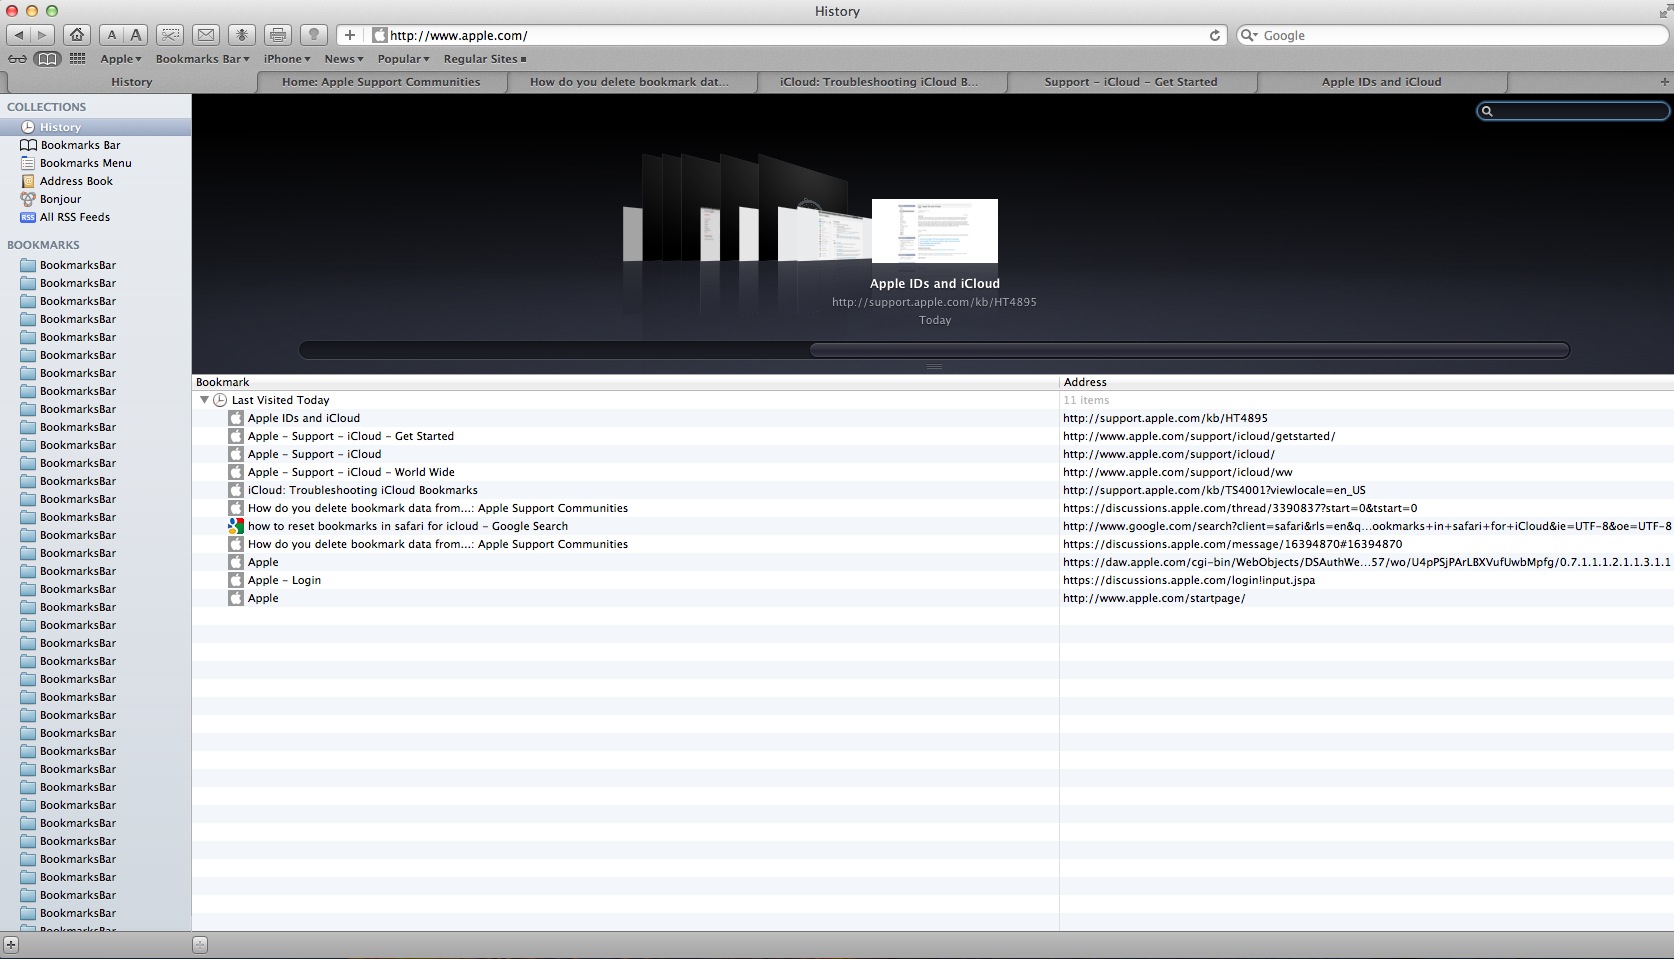The width and height of the screenshot is (1674, 959).
Task: Click the Web Clip scissors toolbar icon
Action: tap(171, 35)
